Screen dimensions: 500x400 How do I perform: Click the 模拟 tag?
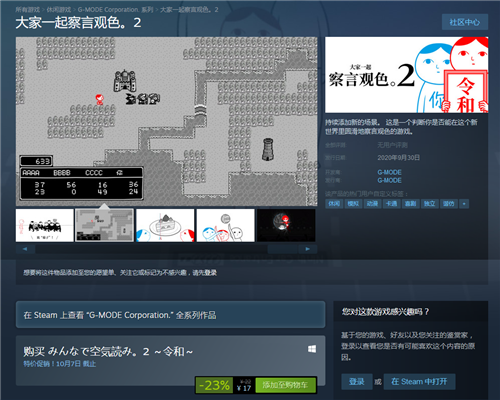[353, 204]
